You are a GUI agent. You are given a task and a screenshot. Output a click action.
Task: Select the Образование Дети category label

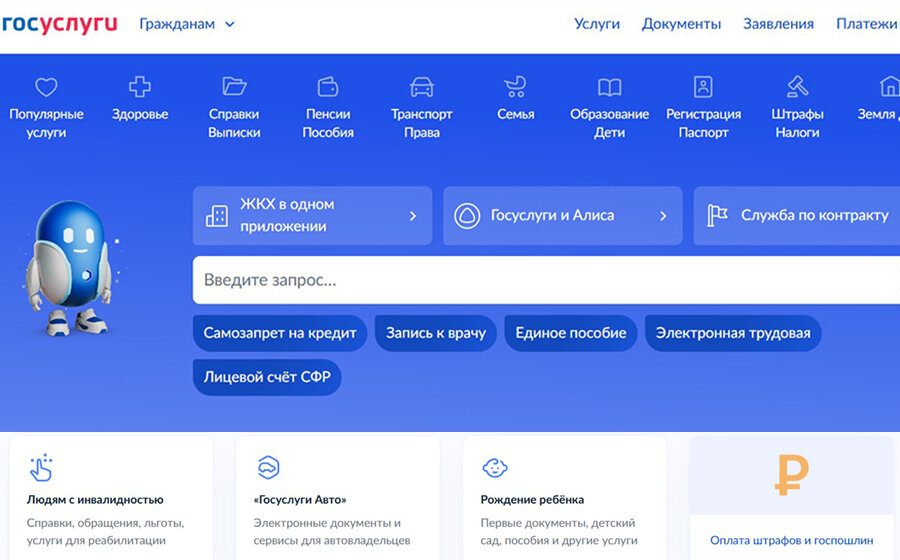pyautogui.click(x=610, y=123)
